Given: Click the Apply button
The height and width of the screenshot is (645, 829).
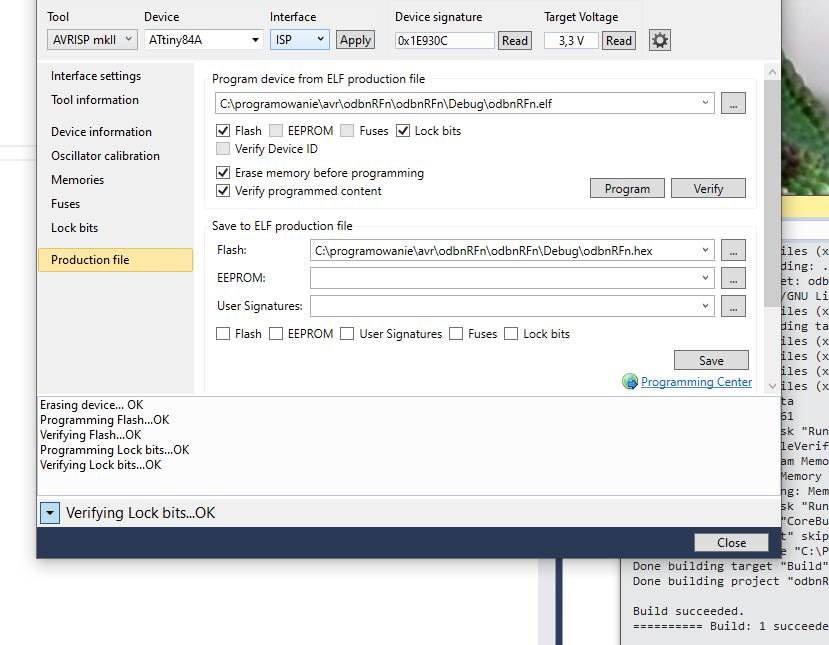Looking at the screenshot, I should coord(355,40).
